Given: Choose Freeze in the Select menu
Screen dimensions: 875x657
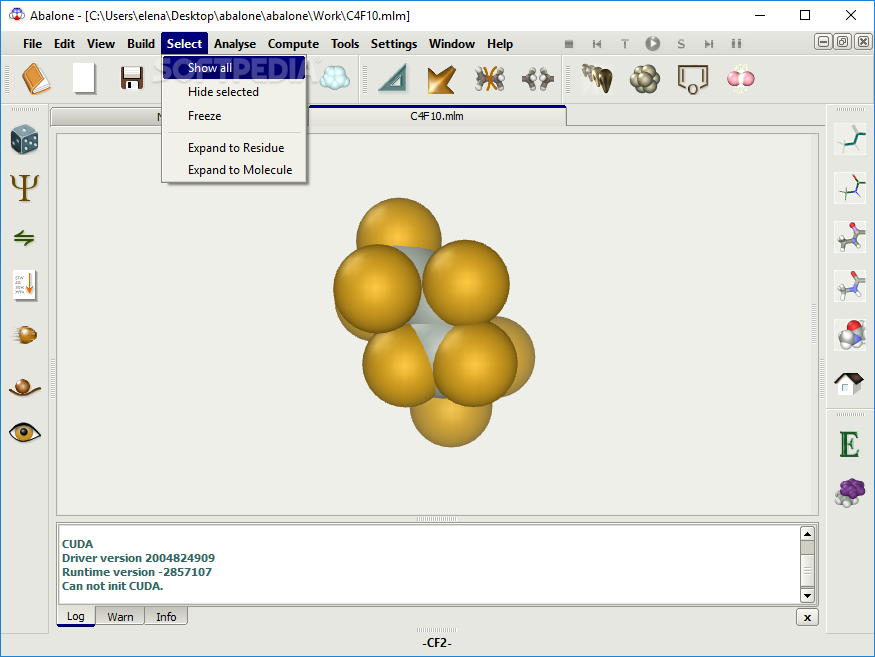Looking at the screenshot, I should click(x=234, y=116).
